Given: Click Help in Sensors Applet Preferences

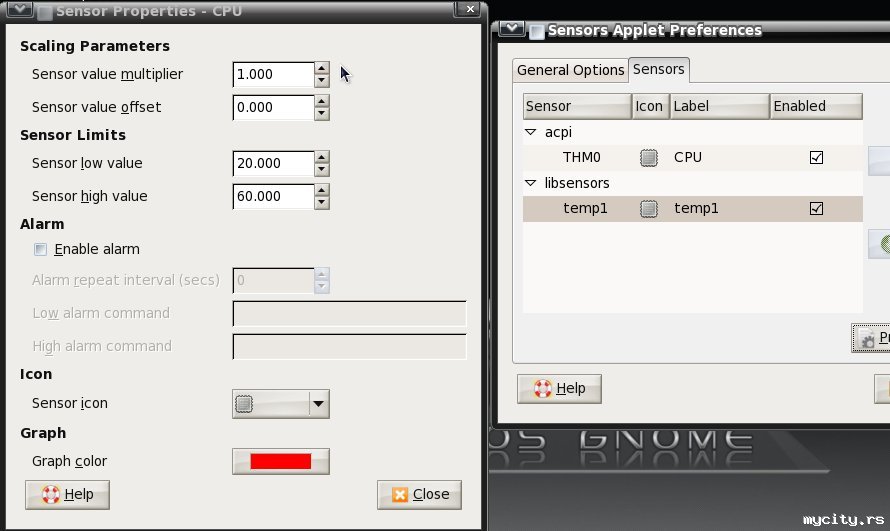Looking at the screenshot, I should pos(559,389).
